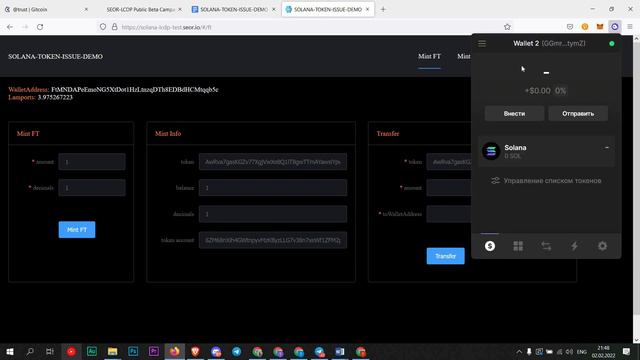This screenshot has height=360, width=640.
Task: Click the Lamports value 3.975267223
Action: click(x=55, y=97)
